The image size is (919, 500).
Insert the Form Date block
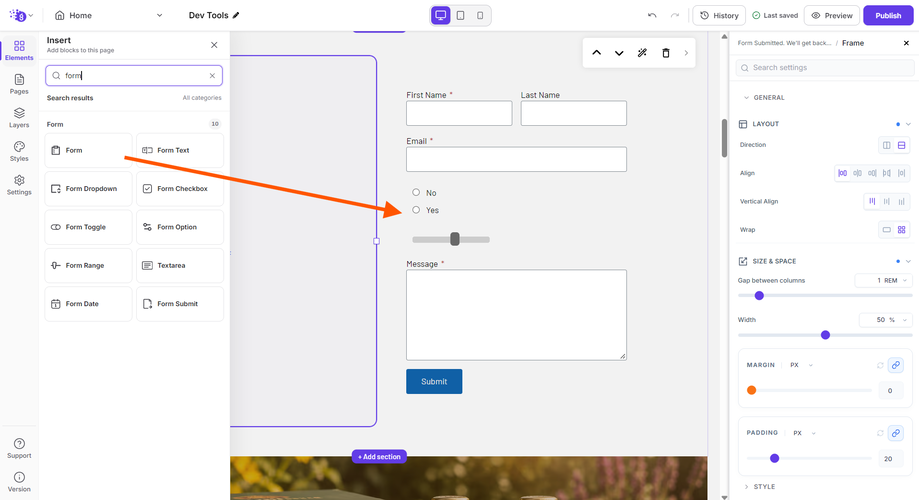coord(89,304)
